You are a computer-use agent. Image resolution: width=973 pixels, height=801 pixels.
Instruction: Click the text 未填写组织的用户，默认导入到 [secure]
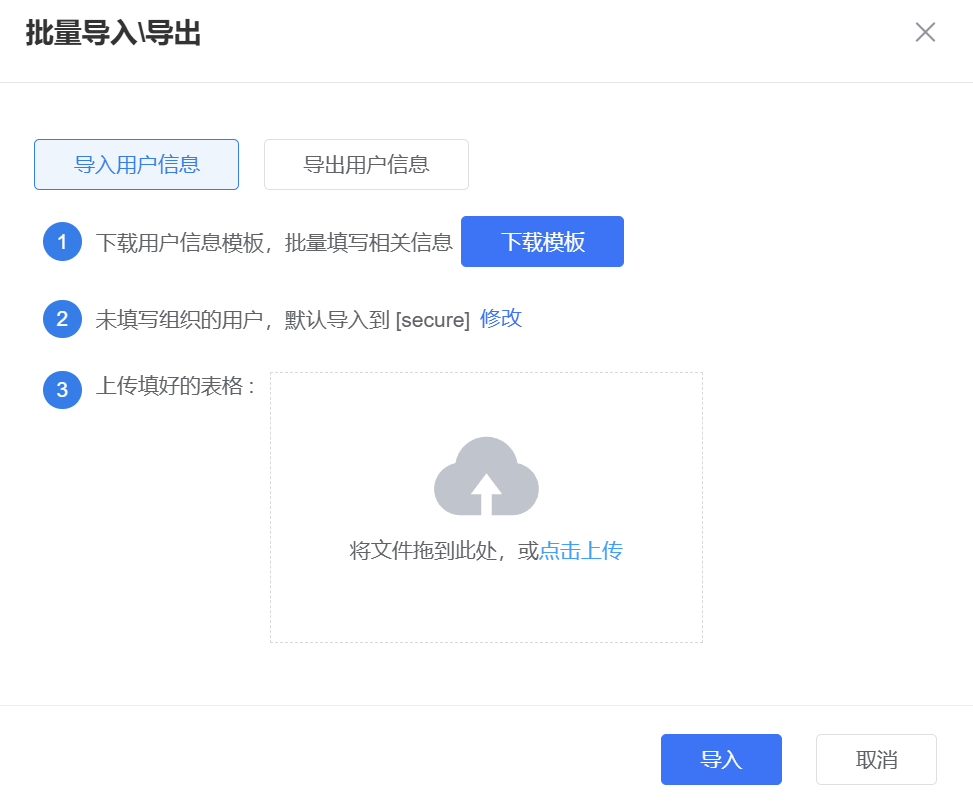pos(283,320)
